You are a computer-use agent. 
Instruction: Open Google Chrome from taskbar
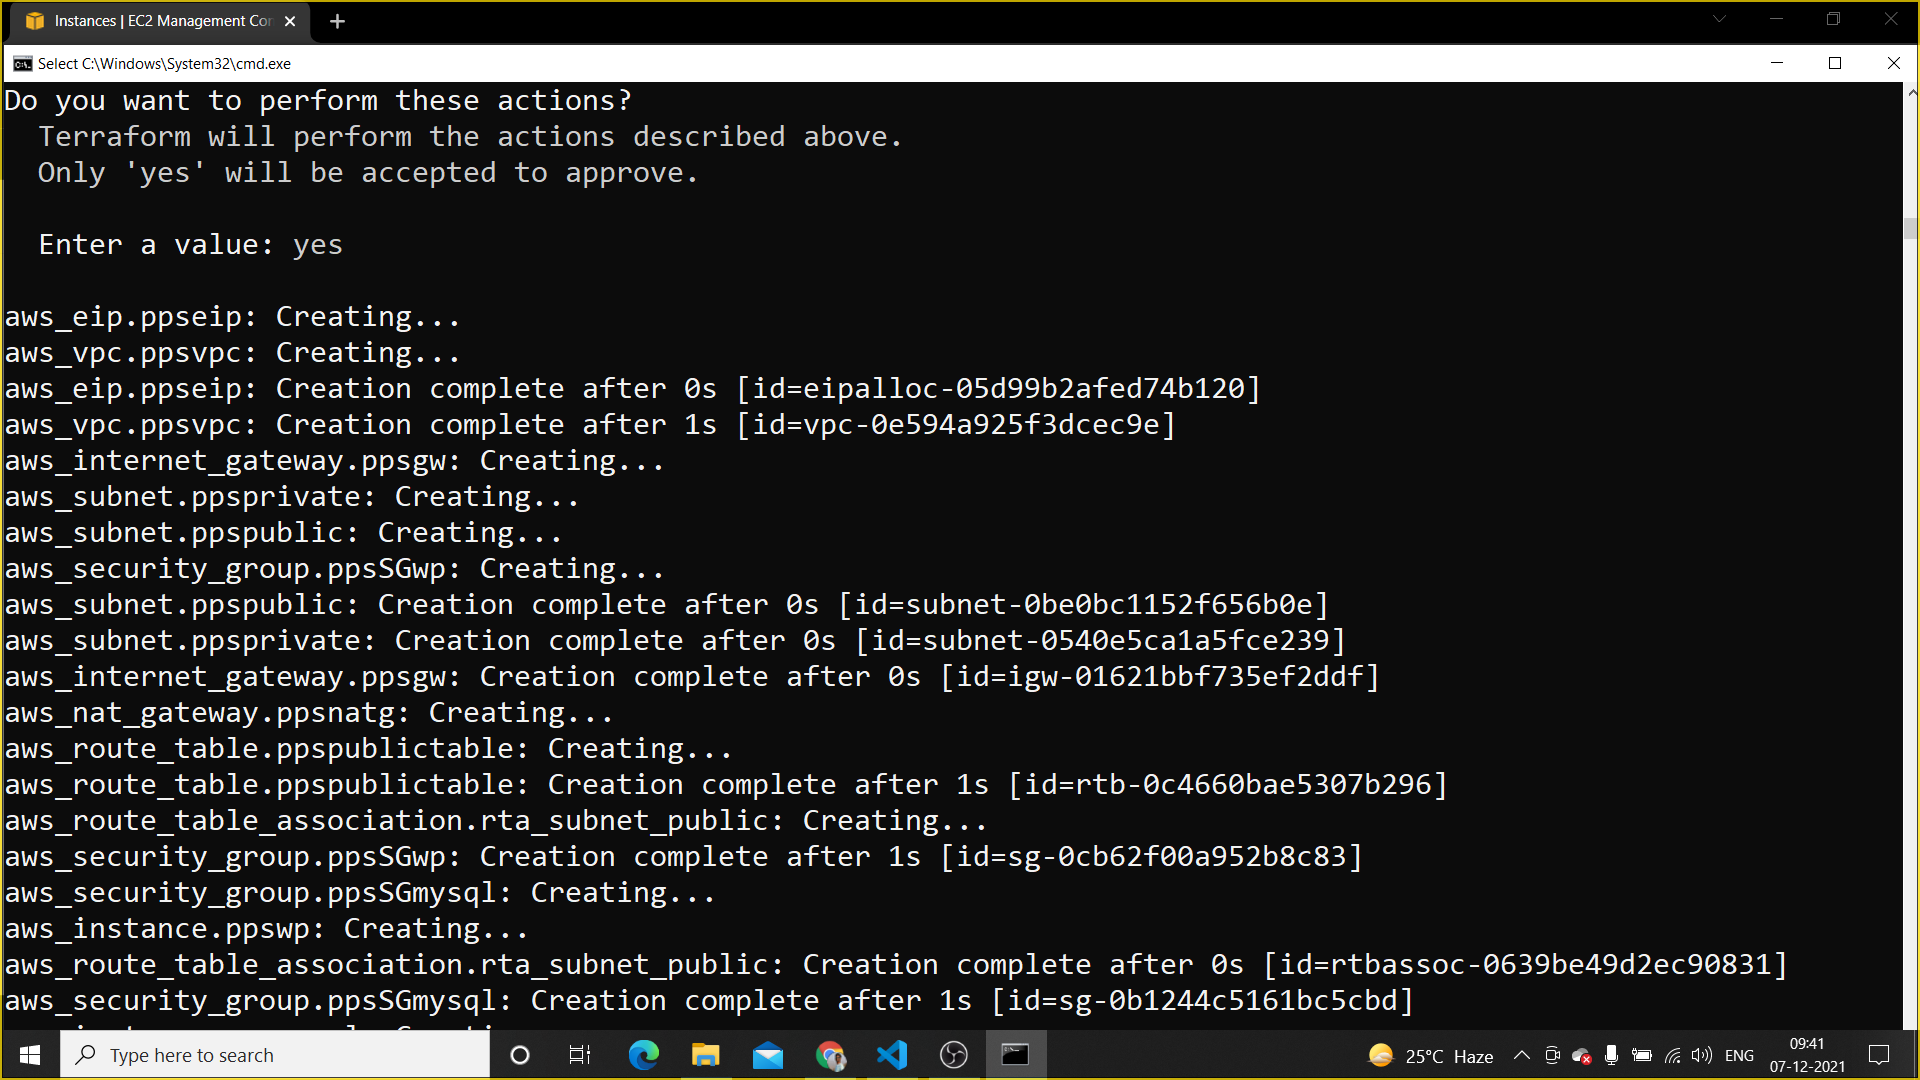click(829, 1055)
